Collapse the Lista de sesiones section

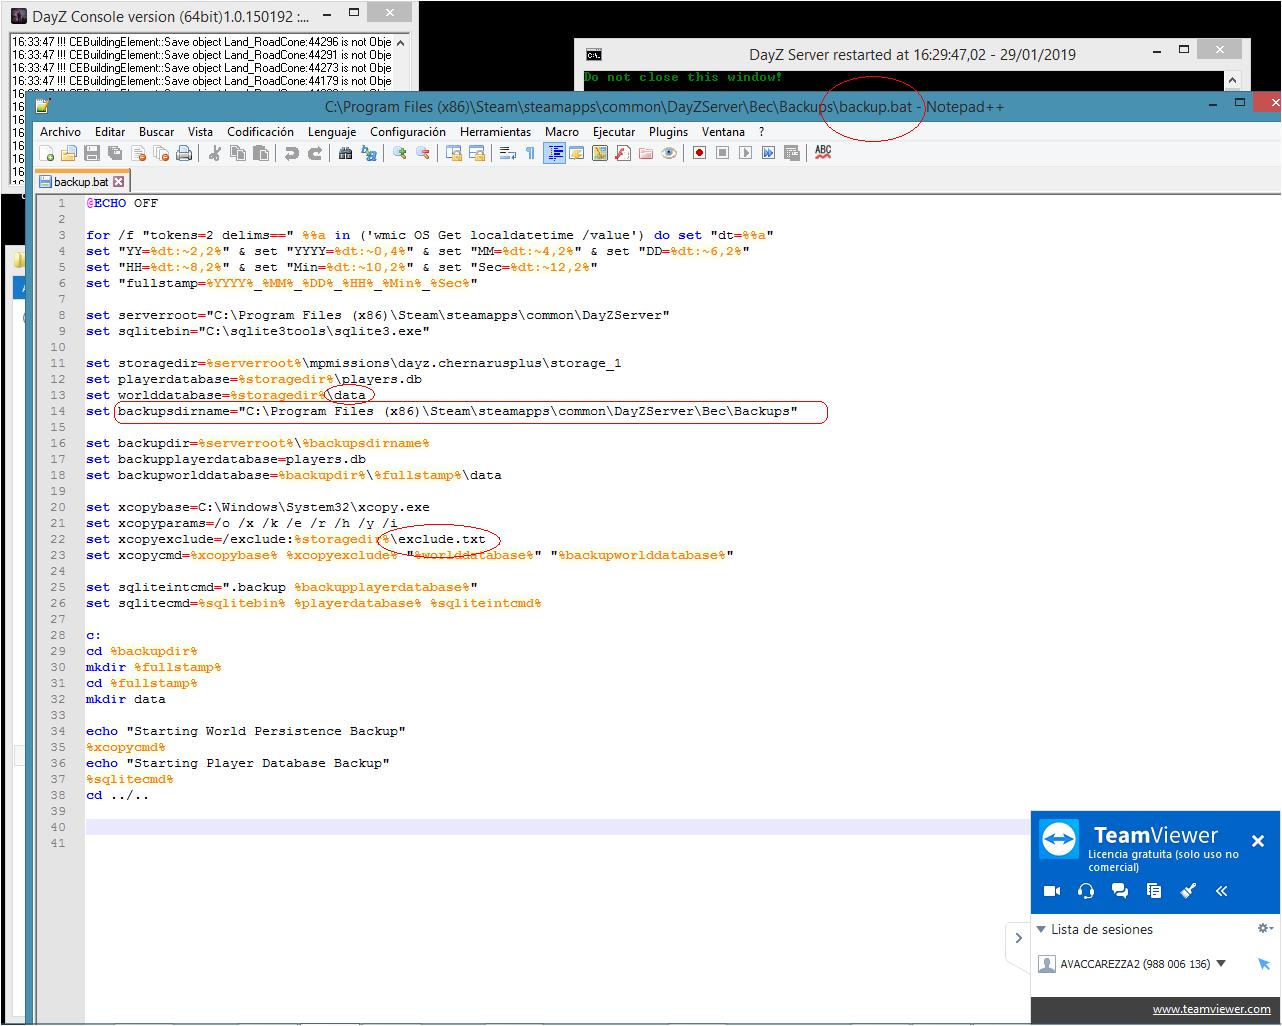[x=1041, y=929]
